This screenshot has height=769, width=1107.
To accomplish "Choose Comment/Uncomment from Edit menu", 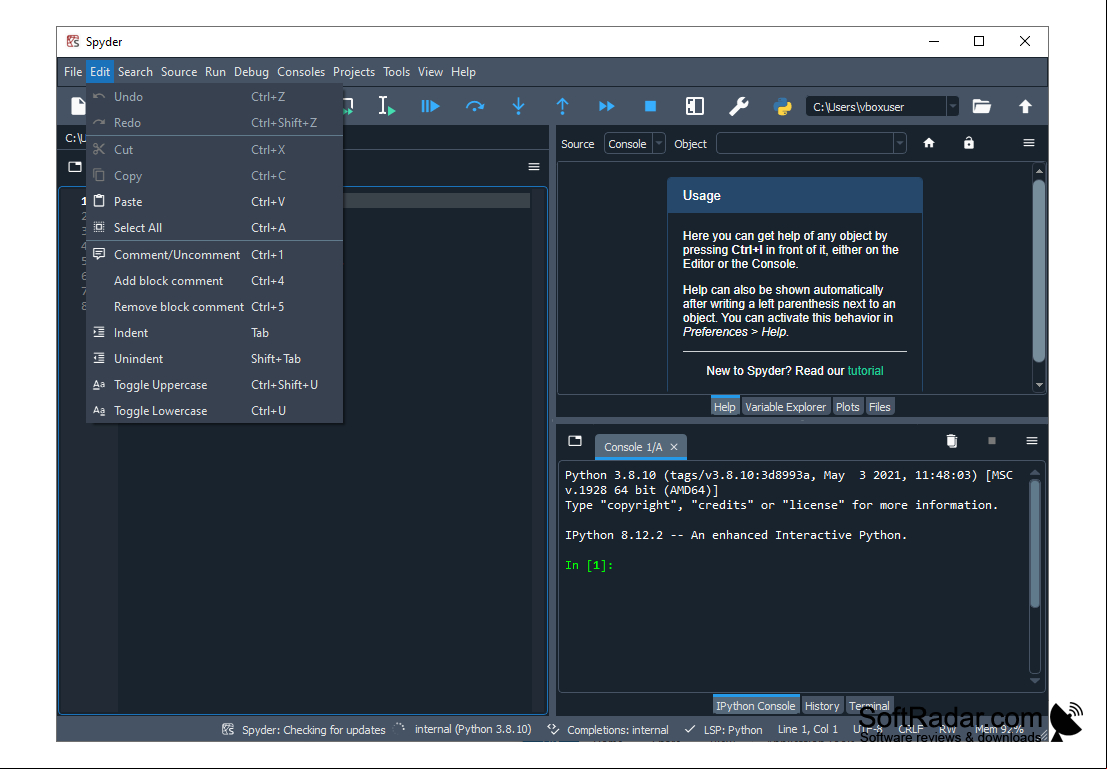I will point(215,255).
